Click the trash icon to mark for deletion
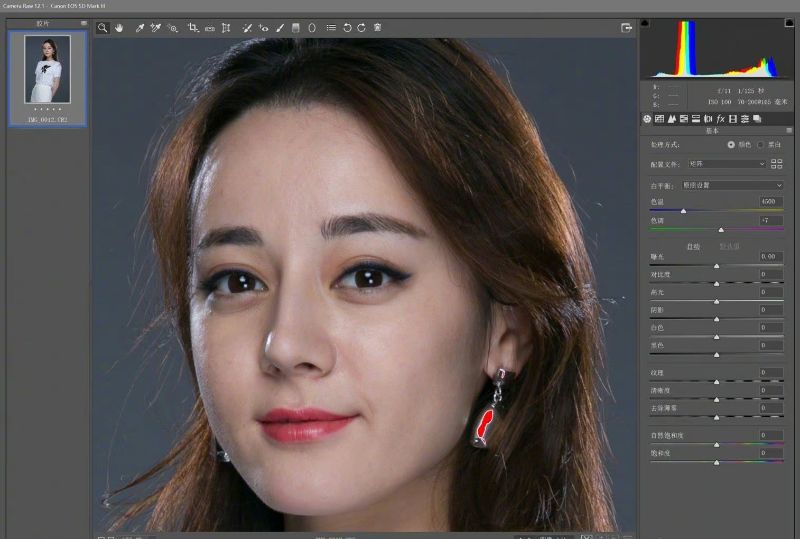 click(377, 28)
